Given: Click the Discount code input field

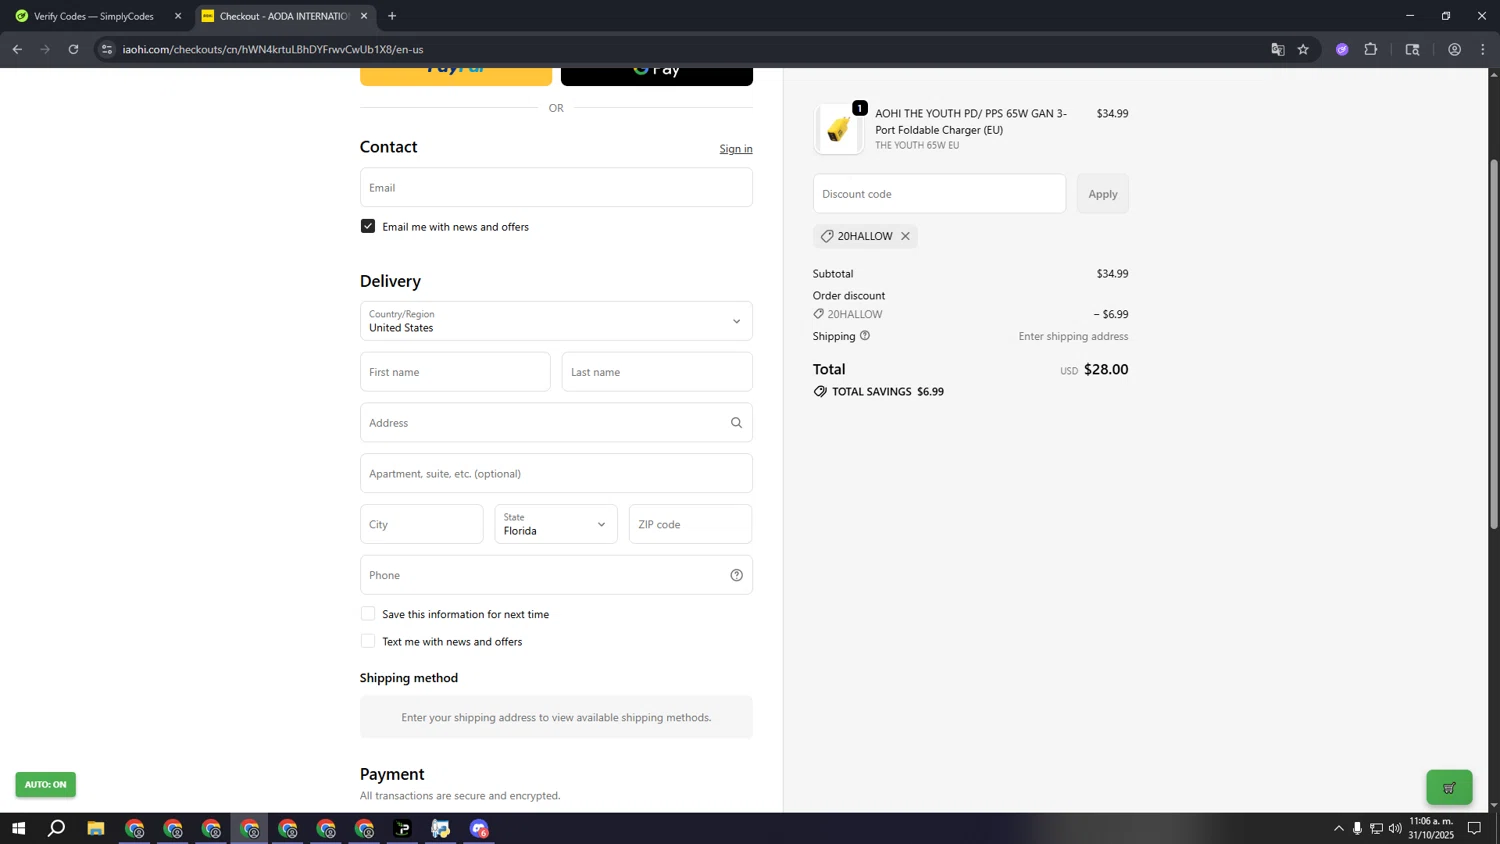Looking at the screenshot, I should (x=939, y=194).
